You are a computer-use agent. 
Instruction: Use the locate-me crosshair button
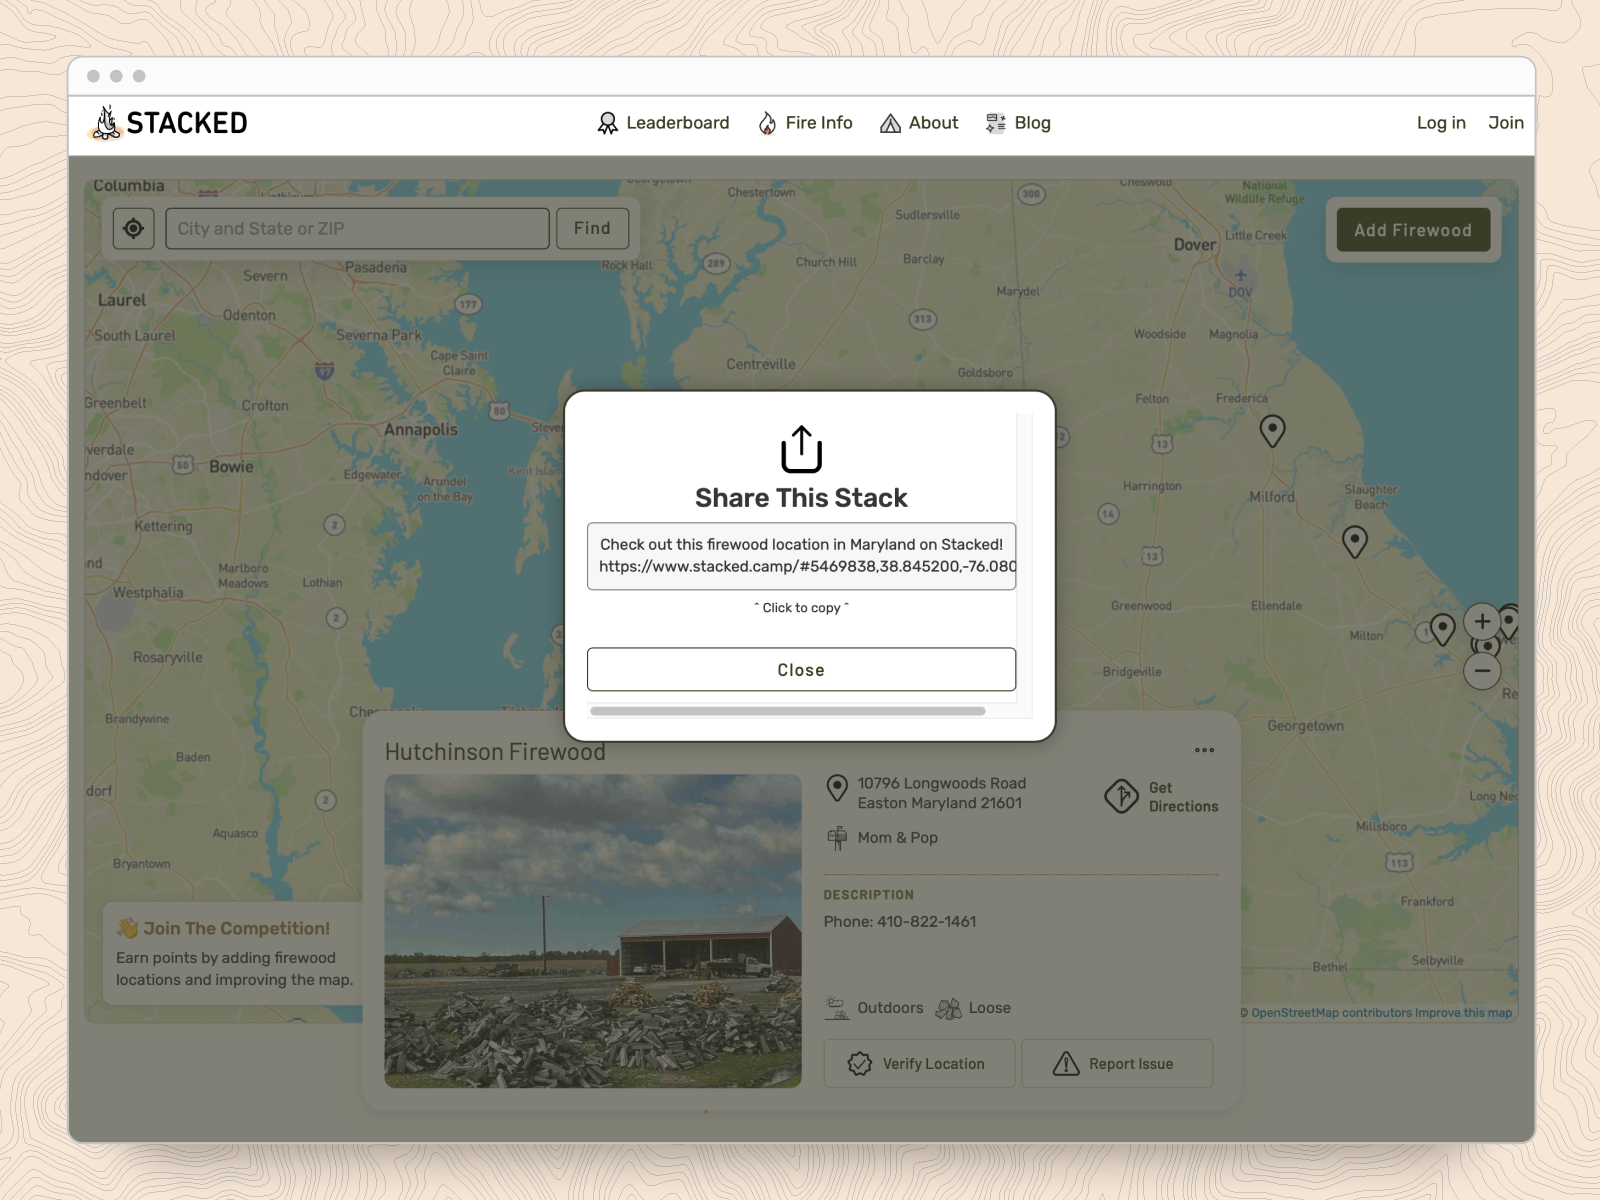pyautogui.click(x=133, y=229)
